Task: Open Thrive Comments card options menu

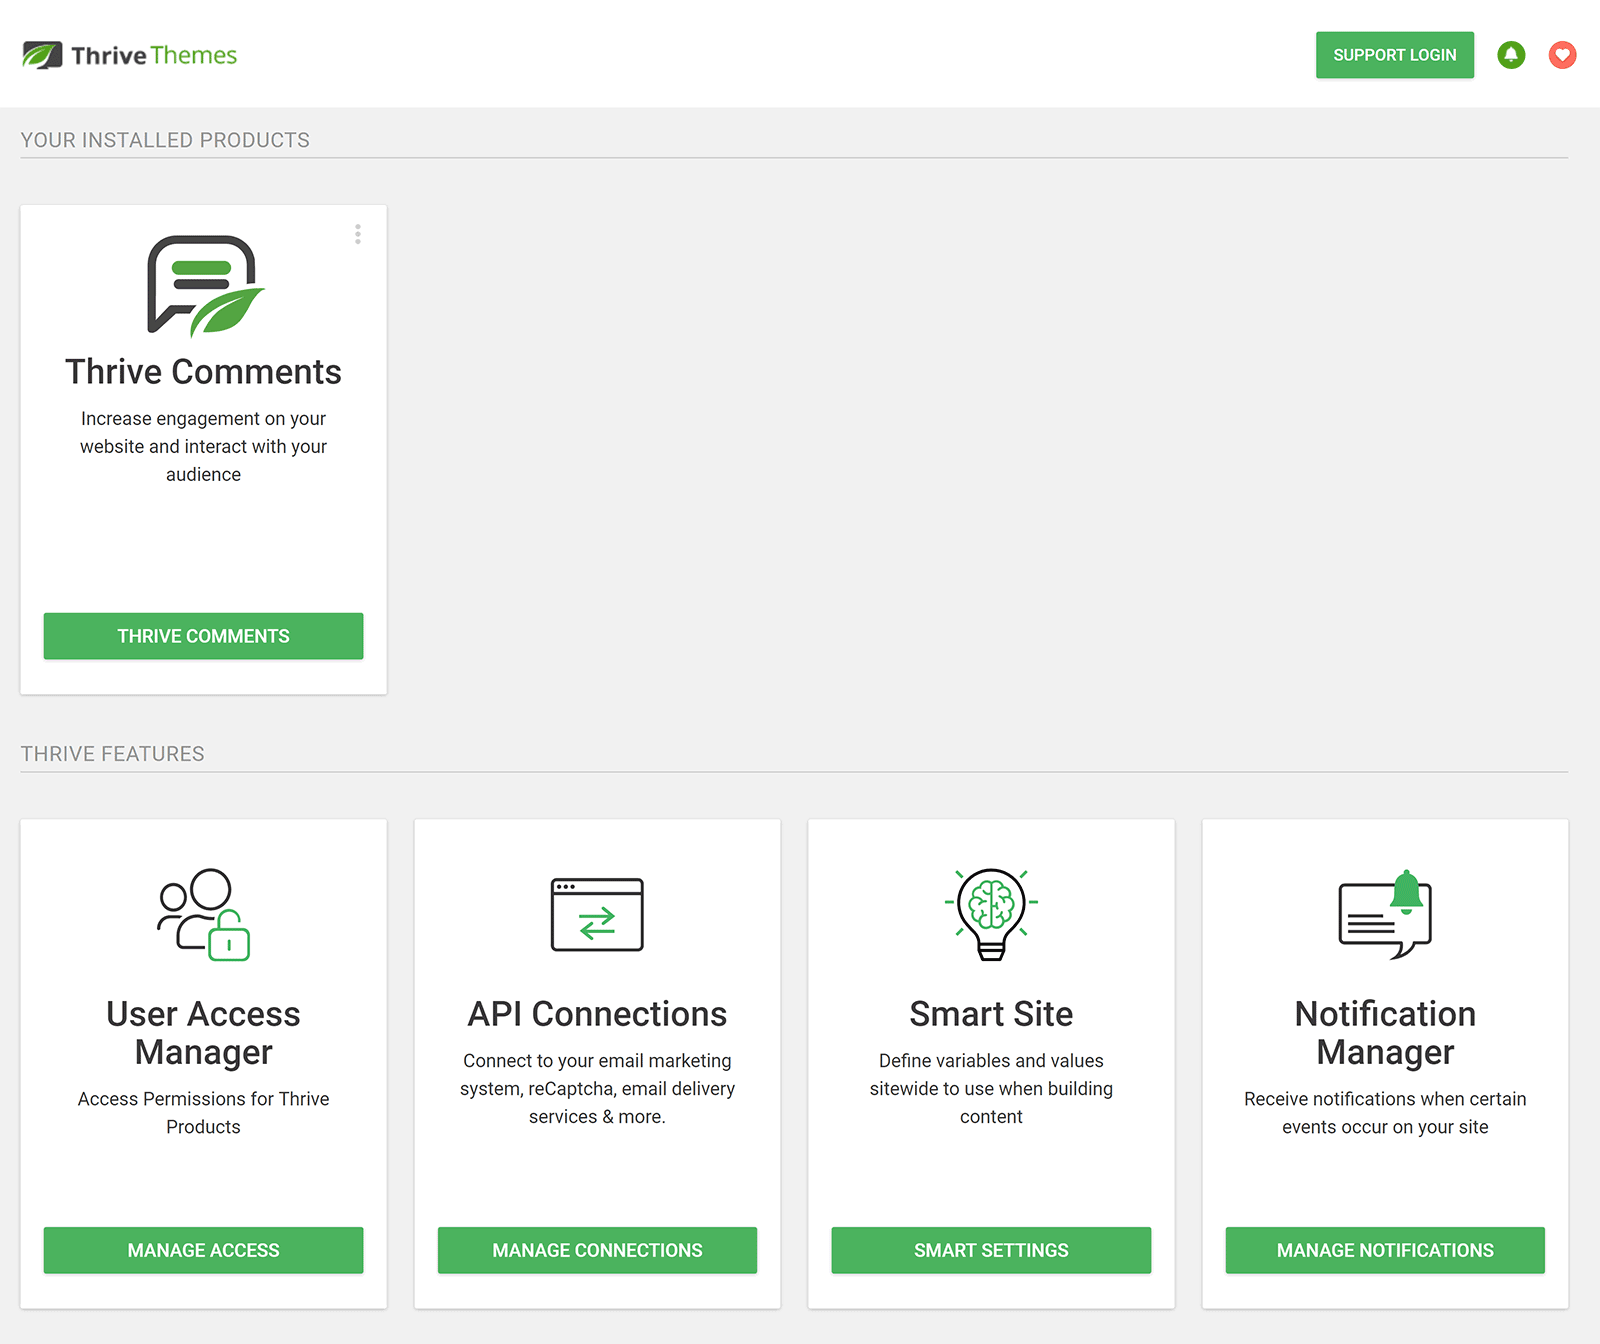Action: pos(358,234)
